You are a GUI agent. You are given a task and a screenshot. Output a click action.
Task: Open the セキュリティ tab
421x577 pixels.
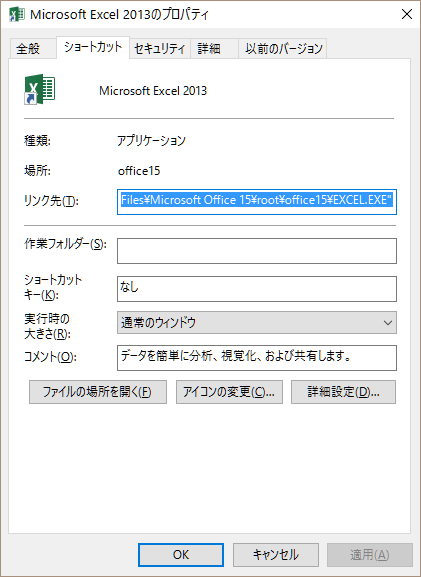[160, 48]
